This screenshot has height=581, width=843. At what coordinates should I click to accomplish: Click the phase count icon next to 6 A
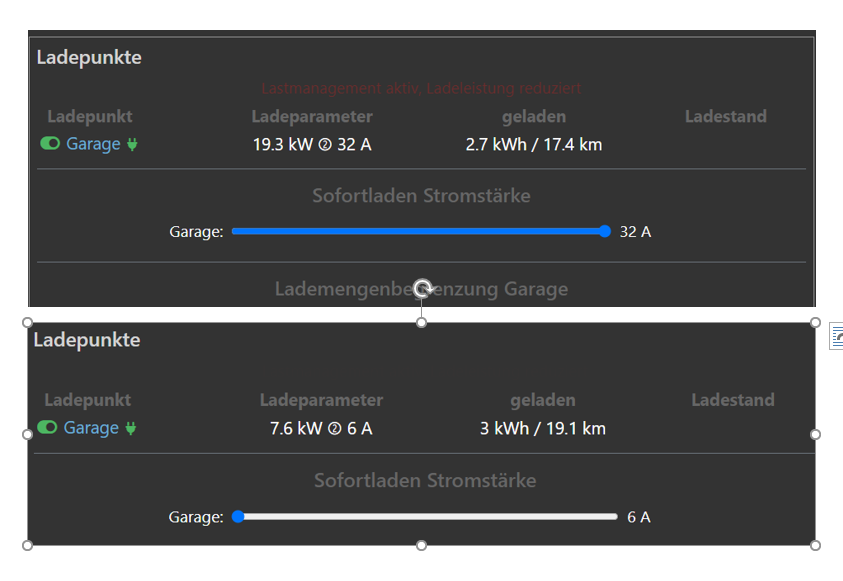334,429
